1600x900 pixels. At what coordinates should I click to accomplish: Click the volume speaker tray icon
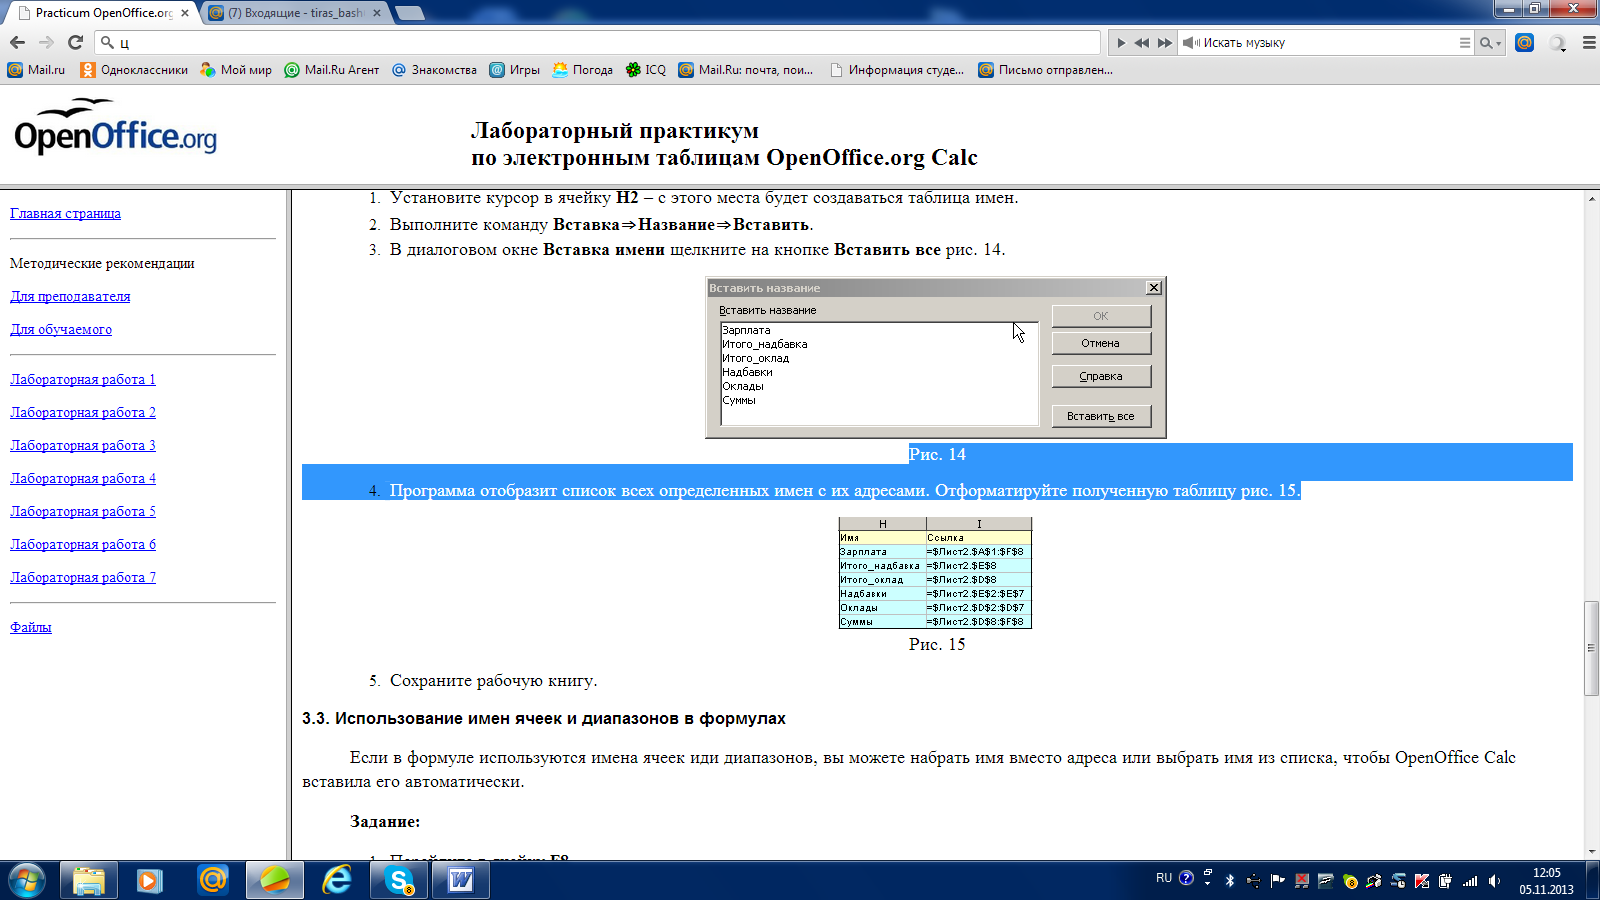1494,881
